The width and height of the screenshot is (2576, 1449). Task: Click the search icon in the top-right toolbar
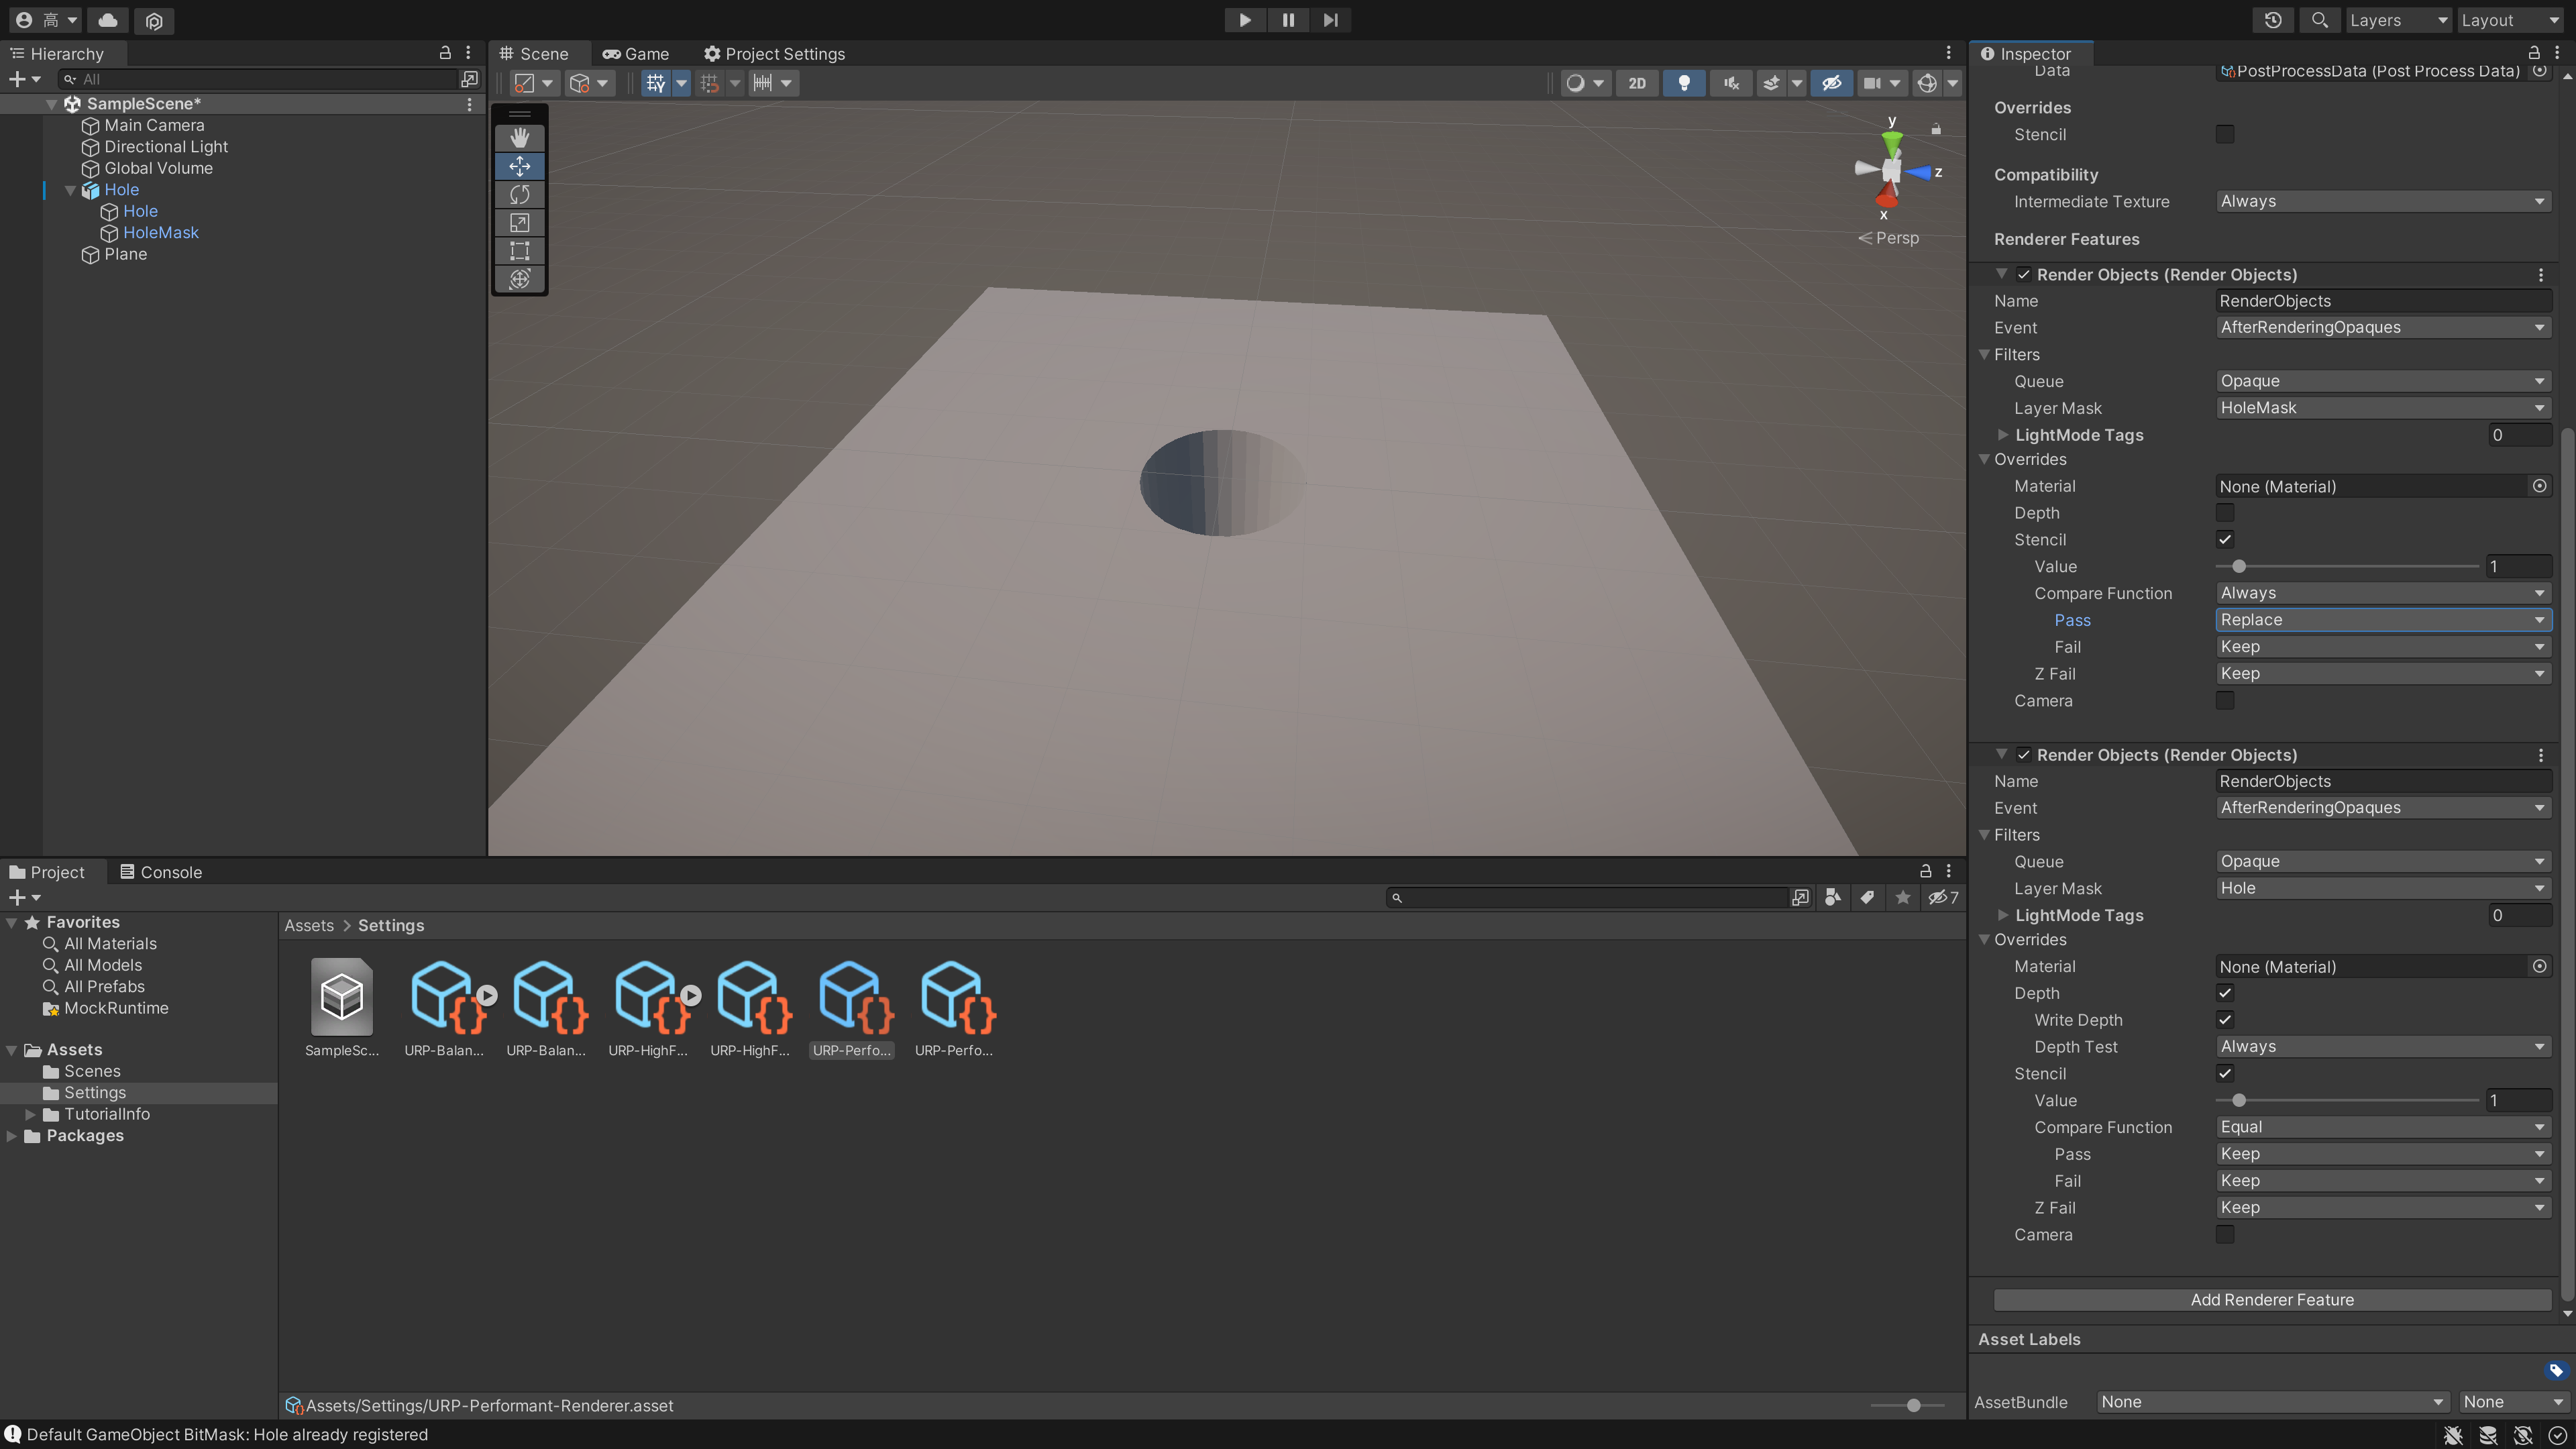2319,20
